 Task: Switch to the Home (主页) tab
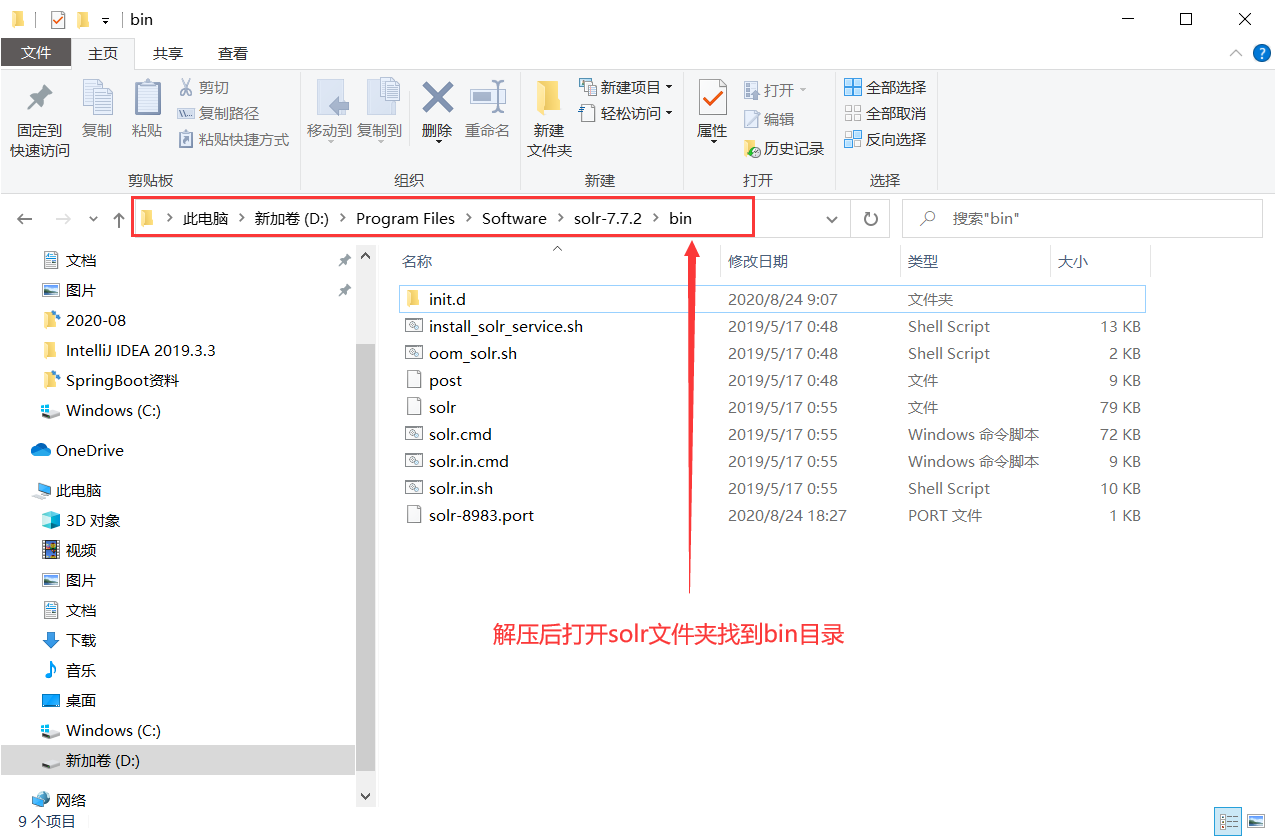103,53
